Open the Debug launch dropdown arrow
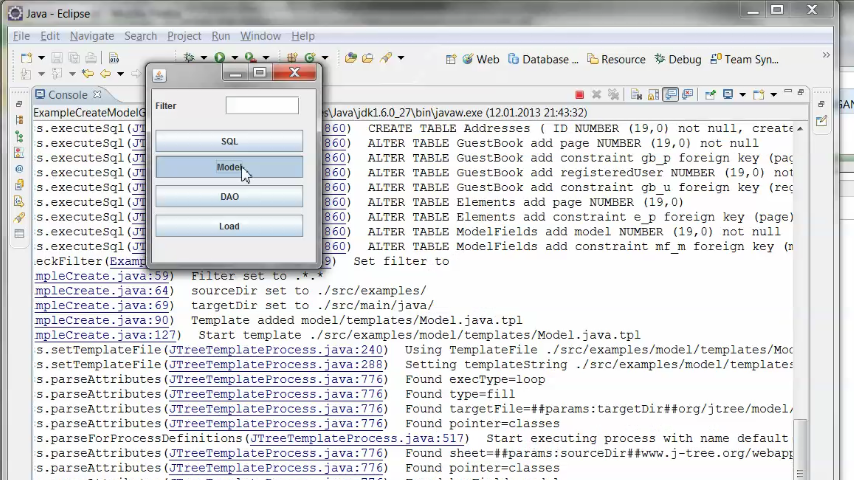 (x=204, y=58)
